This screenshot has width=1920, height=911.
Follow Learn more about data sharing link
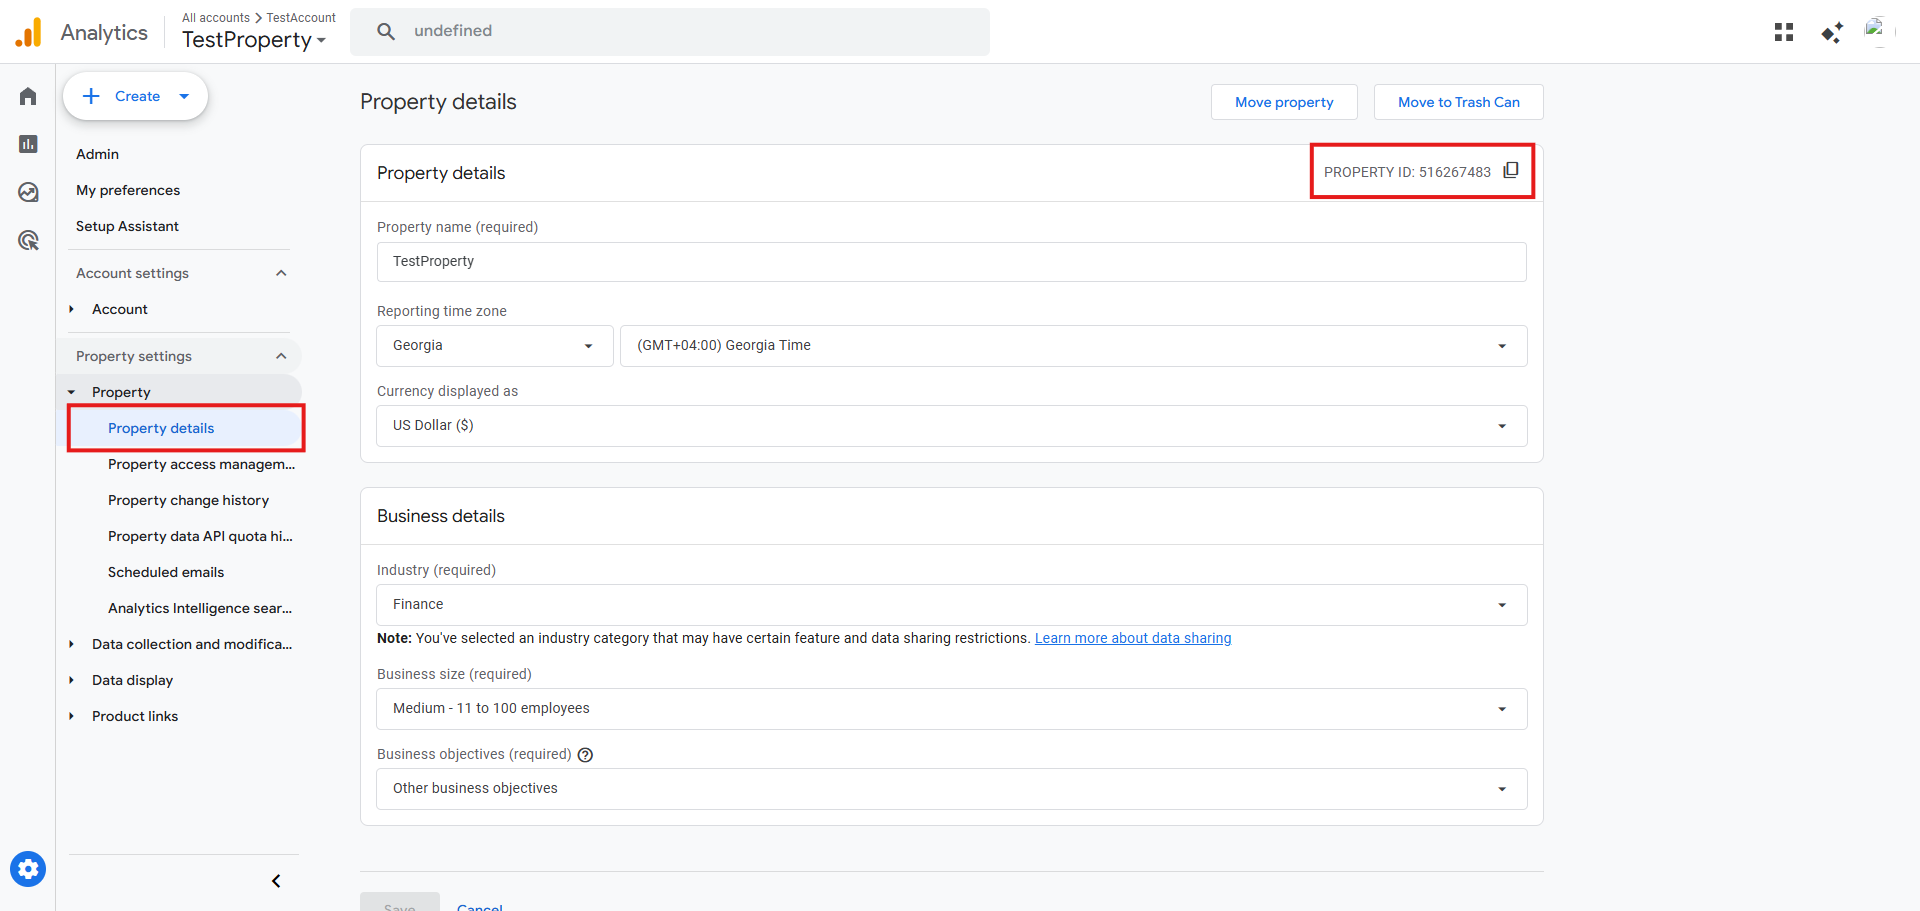pos(1132,638)
